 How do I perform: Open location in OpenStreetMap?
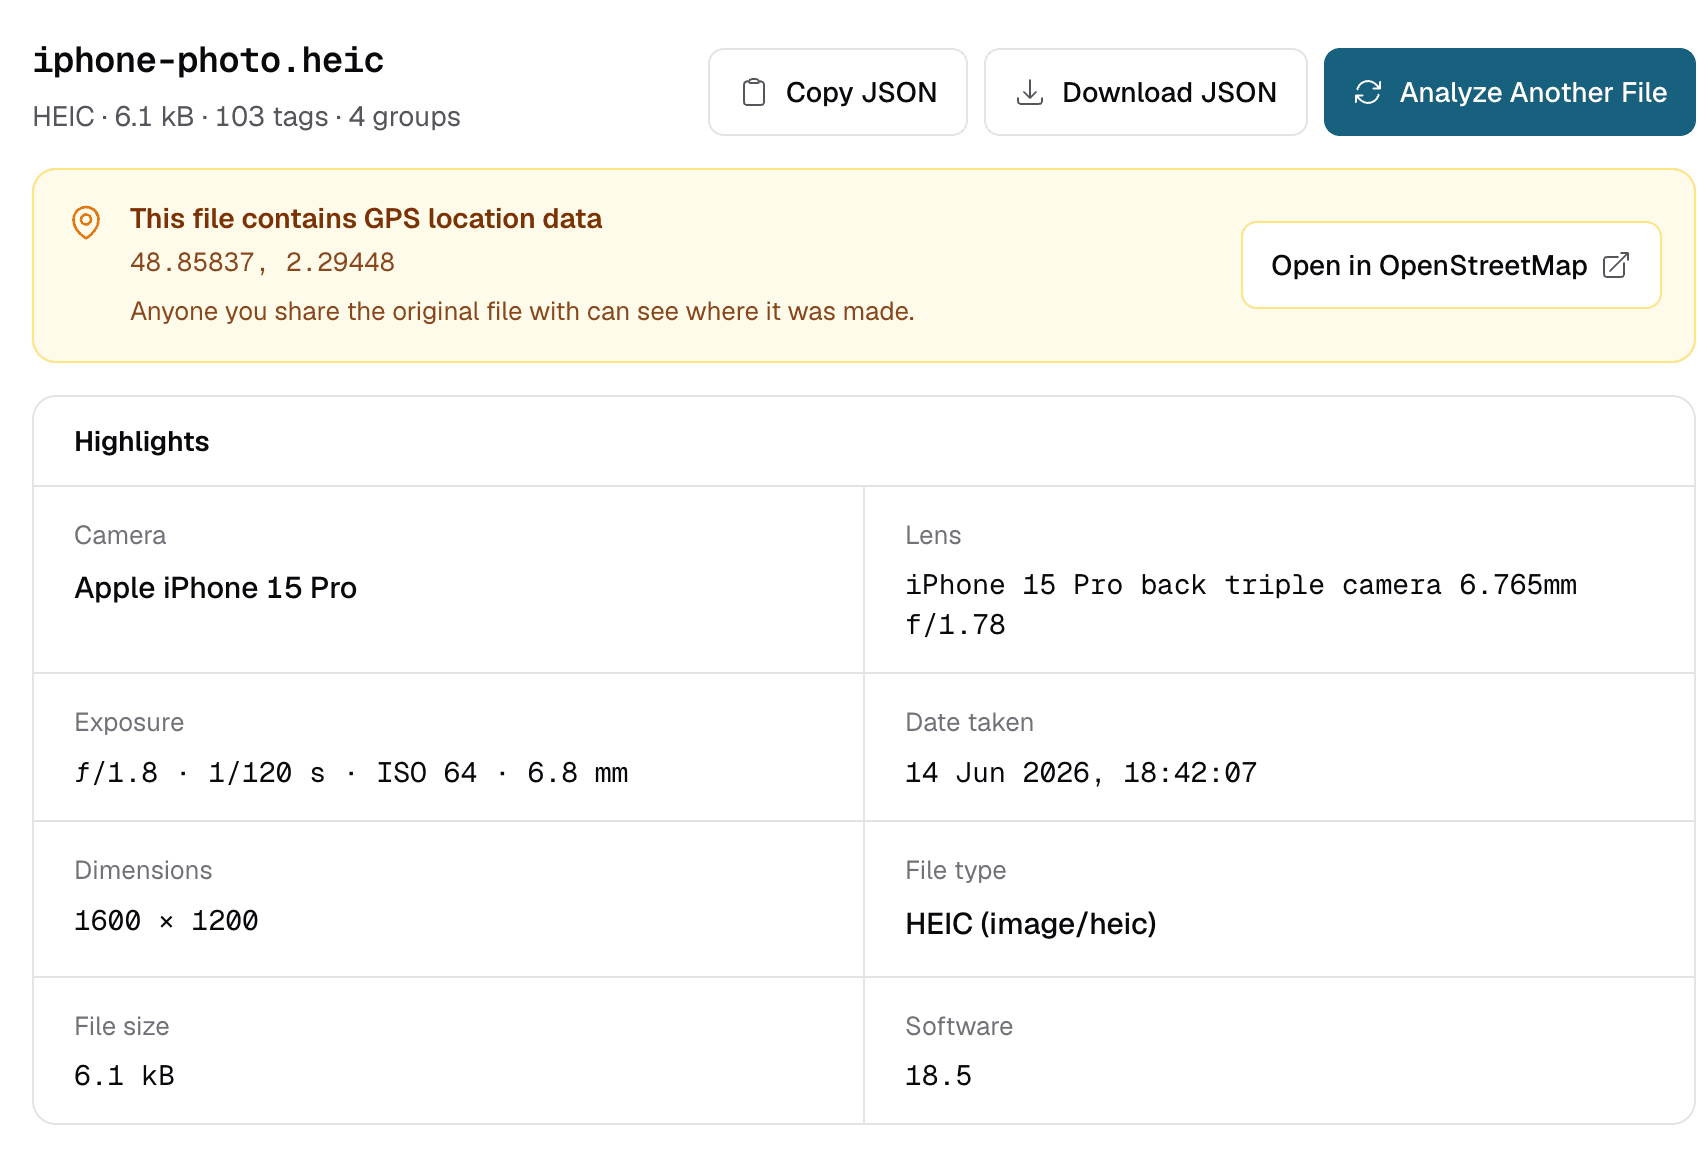tap(1451, 265)
